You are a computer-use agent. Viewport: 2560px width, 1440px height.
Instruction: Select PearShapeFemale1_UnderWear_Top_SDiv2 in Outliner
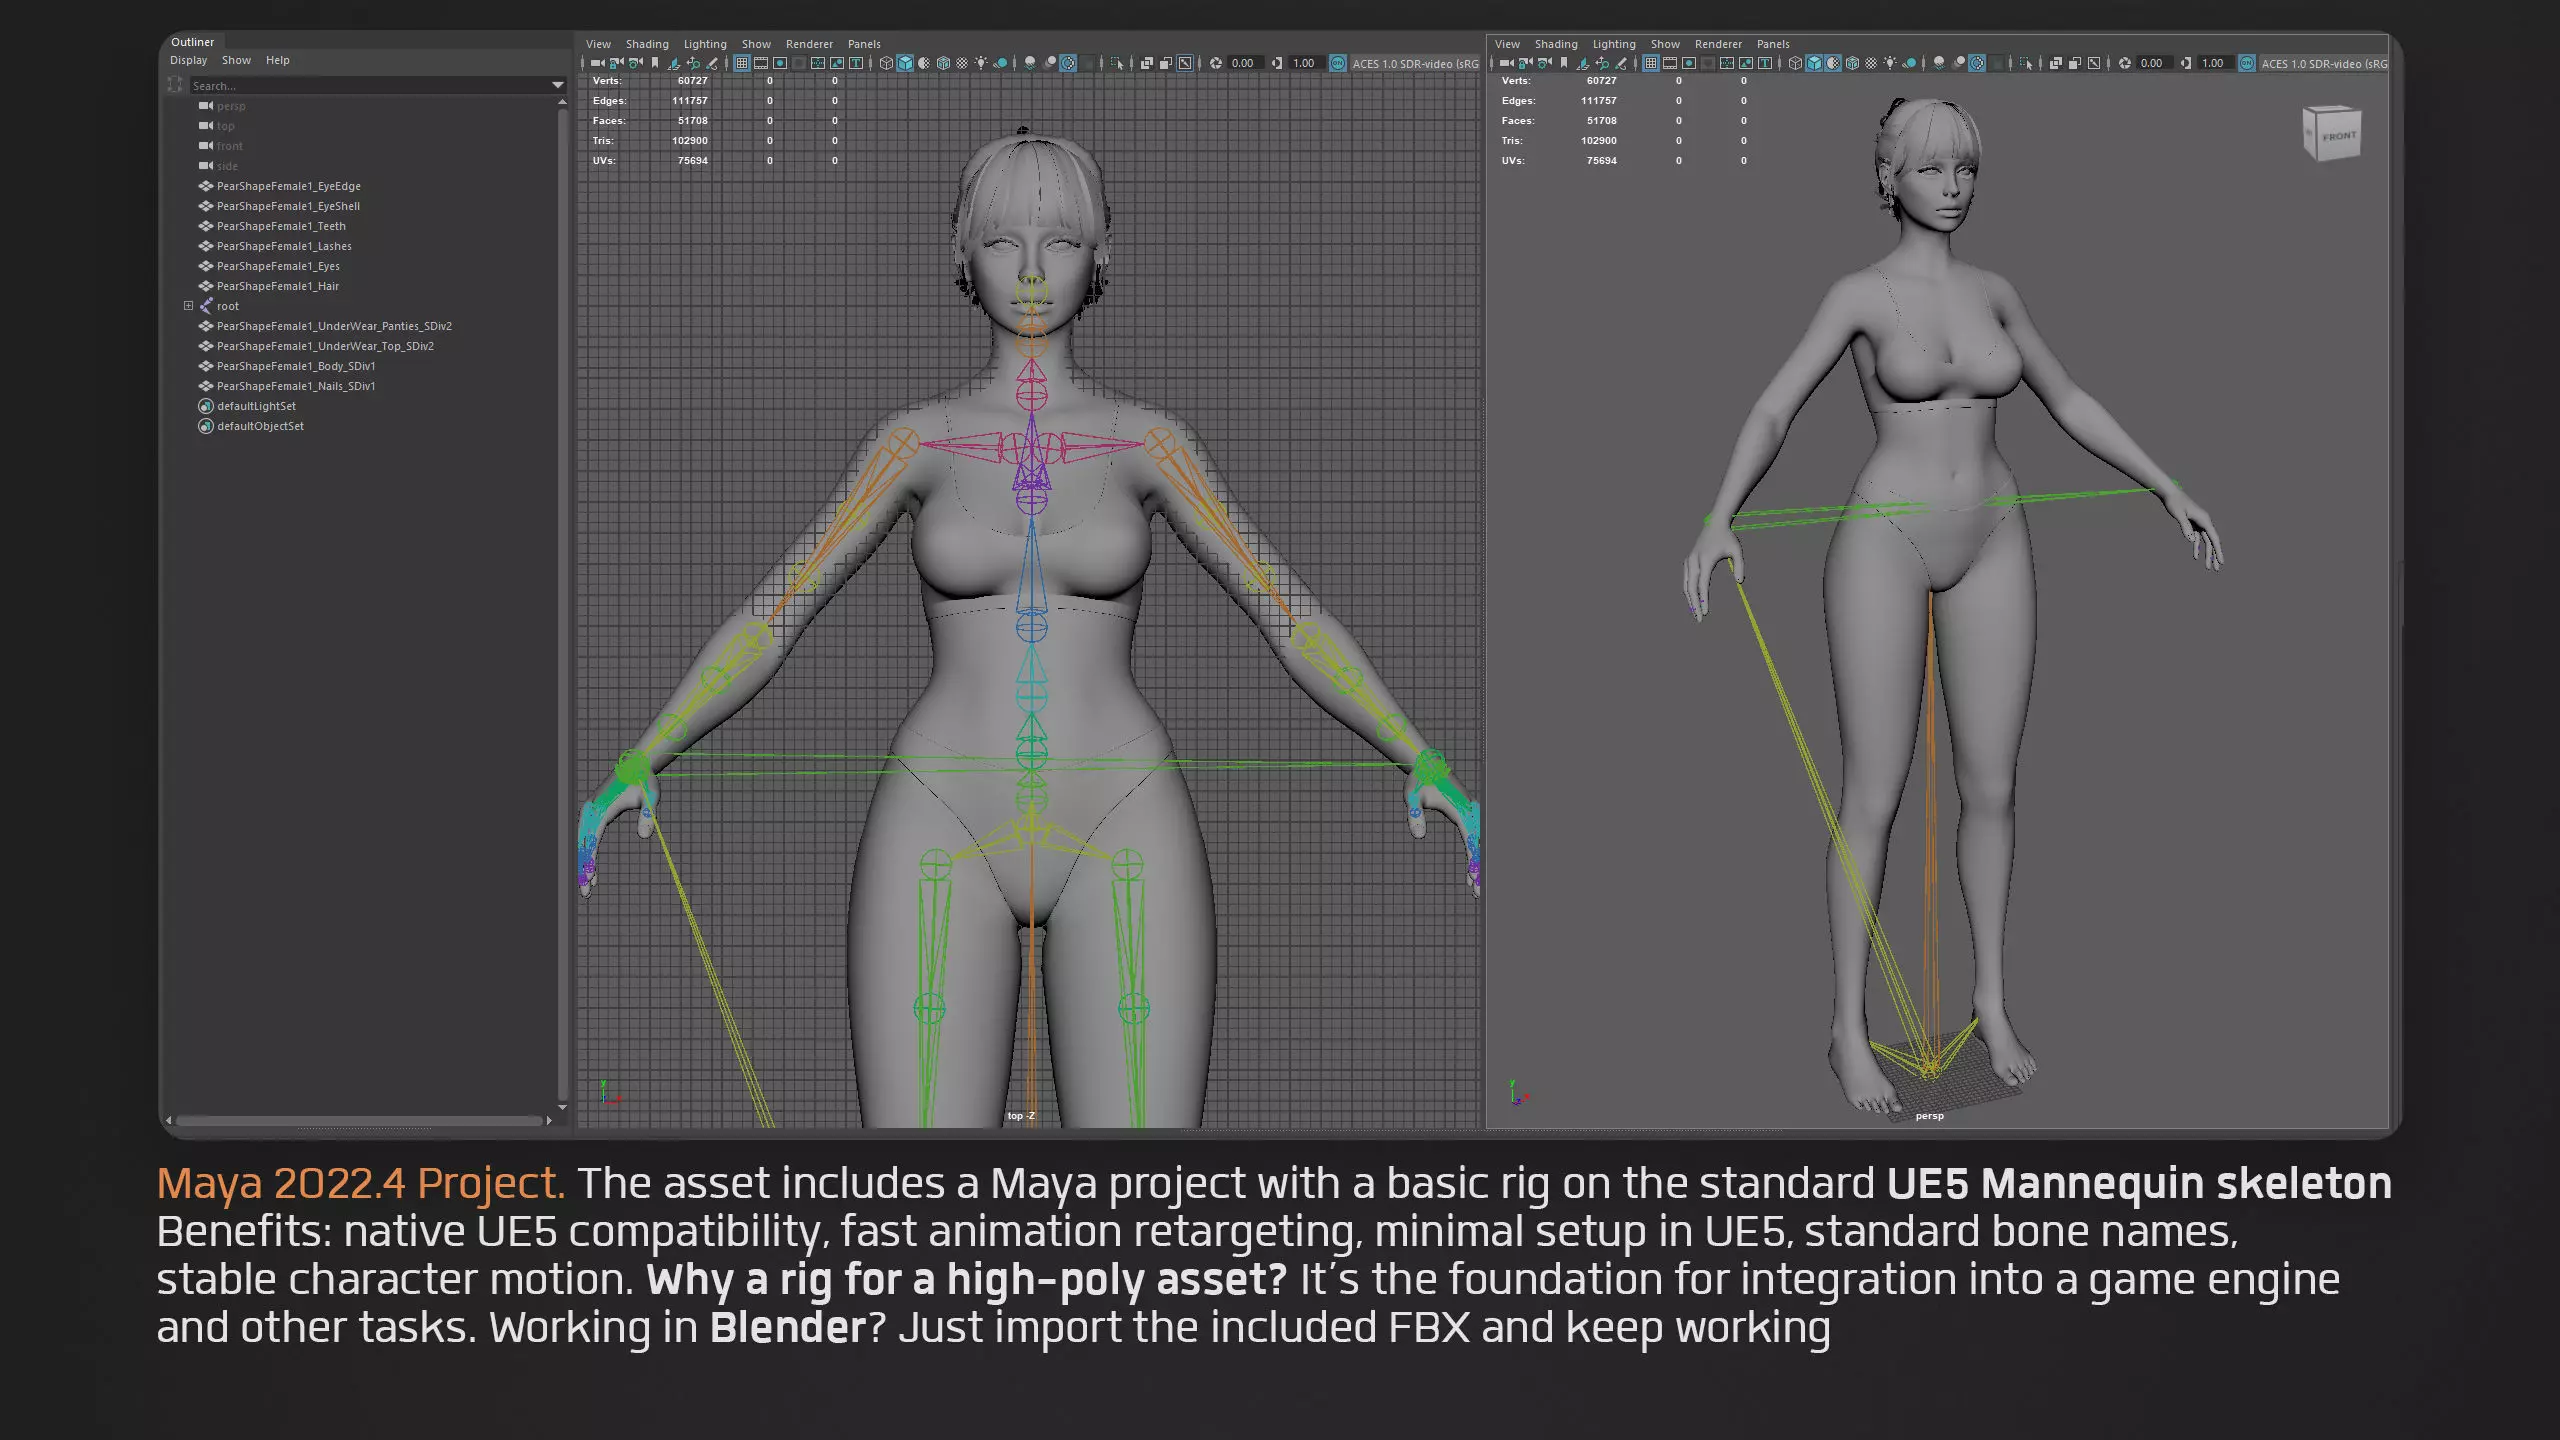325,346
